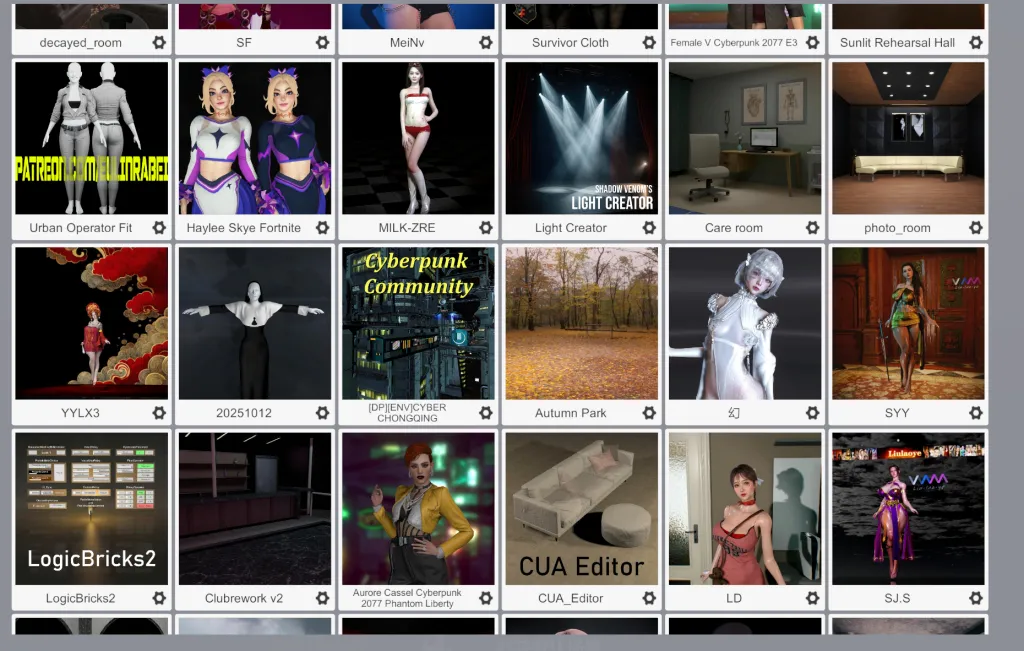Viewport: 1024px width, 651px height.
Task: Click gear icon next to Autumn Park
Action: (x=649, y=413)
